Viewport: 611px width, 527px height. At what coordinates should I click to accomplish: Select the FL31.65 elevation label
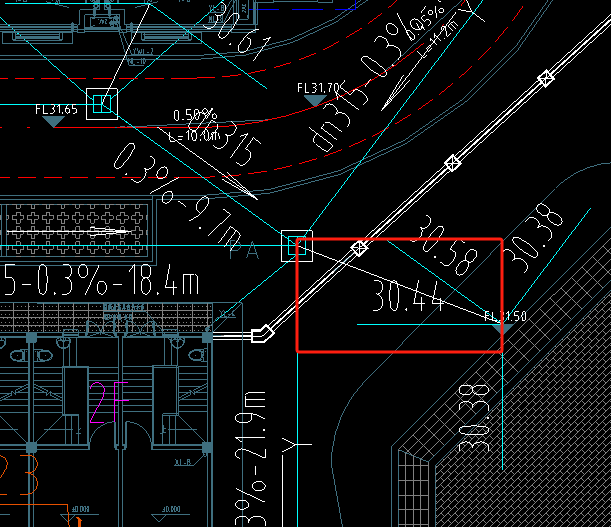point(57,109)
